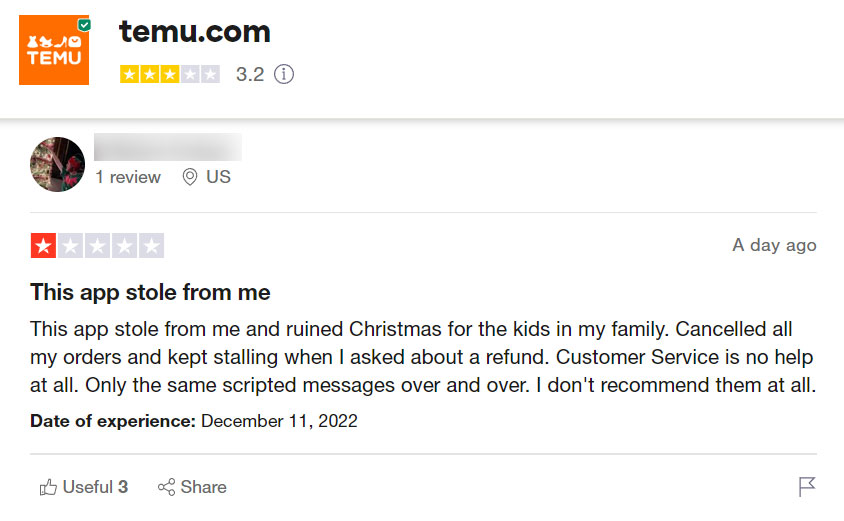This screenshot has height=521, width=844.
Task: Click the blurred reviewer name
Action: coord(167,147)
